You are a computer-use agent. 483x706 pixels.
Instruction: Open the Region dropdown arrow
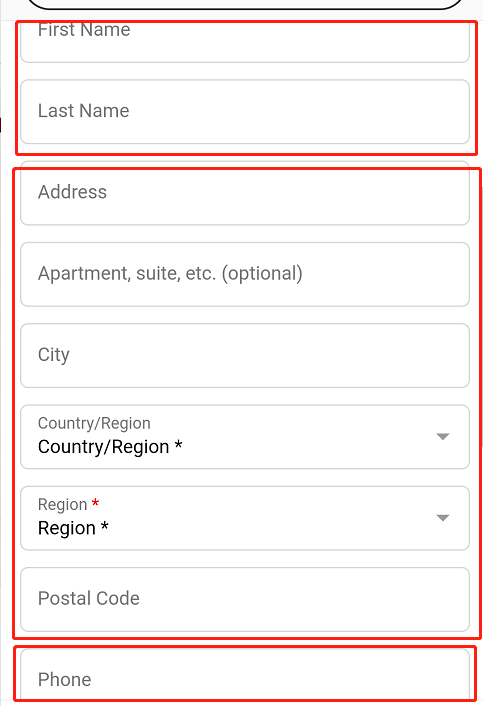point(443,518)
